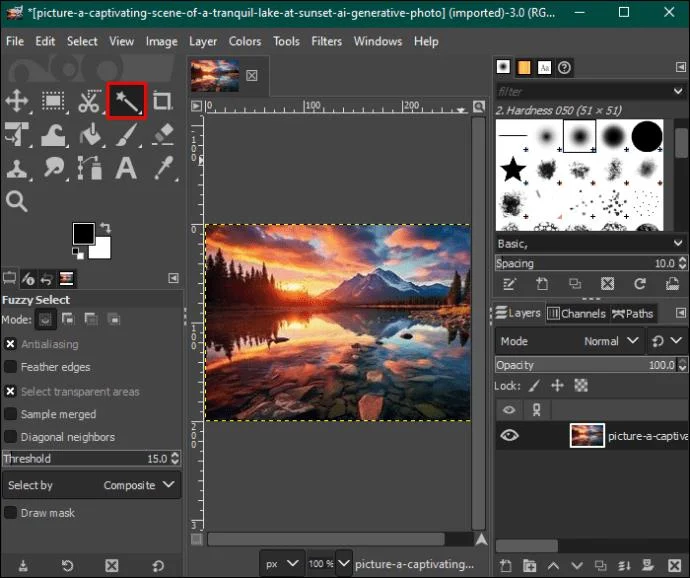690x578 pixels.
Task: Open the Basic brush tag dropdown
Action: point(590,243)
